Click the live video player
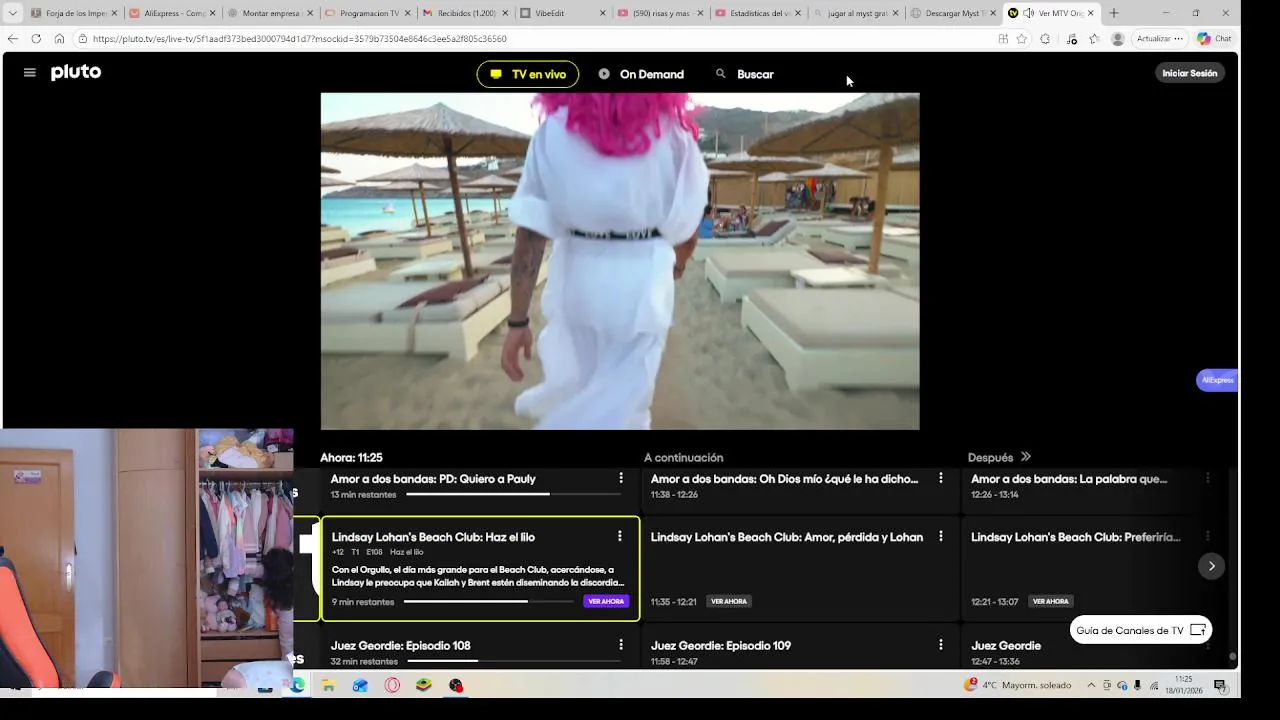The height and width of the screenshot is (720, 1280). click(x=620, y=261)
